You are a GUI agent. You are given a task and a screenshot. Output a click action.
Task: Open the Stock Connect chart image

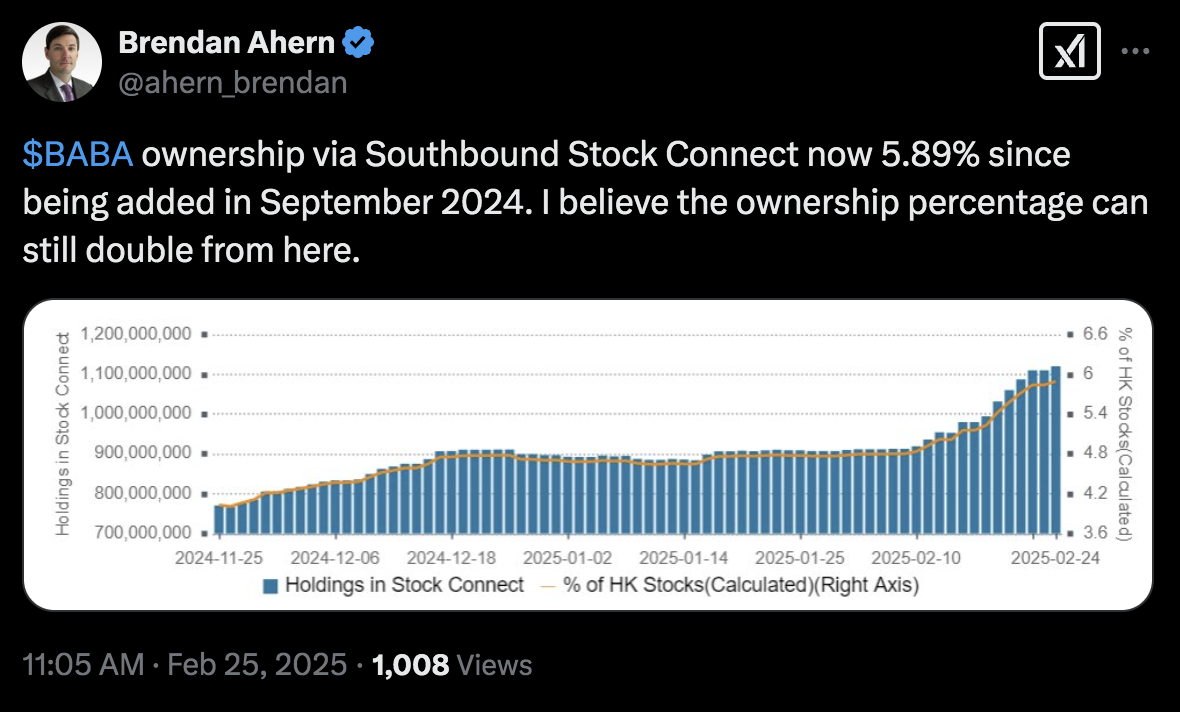point(588,455)
